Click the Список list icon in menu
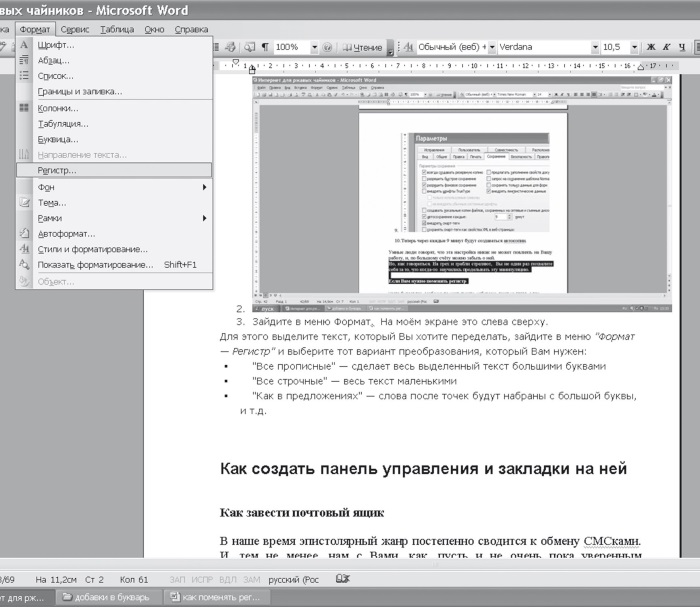700x607 pixels. coord(24,75)
